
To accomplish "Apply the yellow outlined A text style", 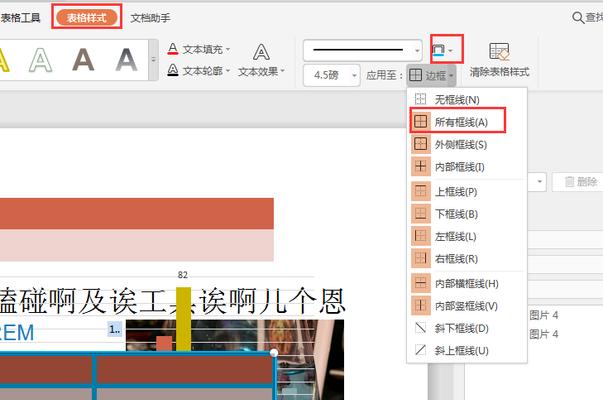I will tap(4, 60).
